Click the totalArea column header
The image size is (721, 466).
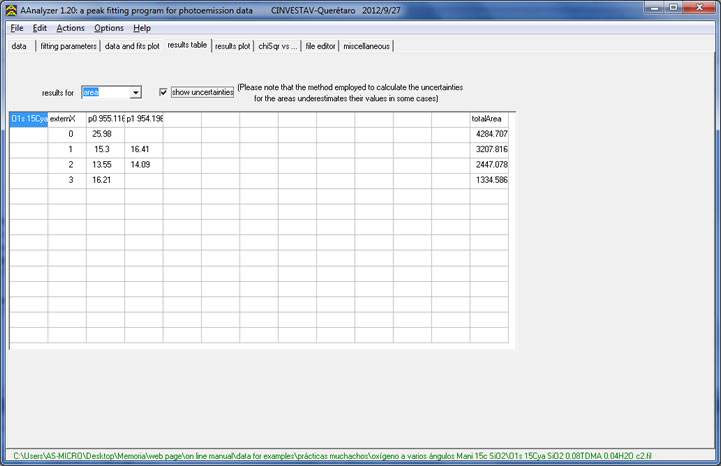pos(489,119)
